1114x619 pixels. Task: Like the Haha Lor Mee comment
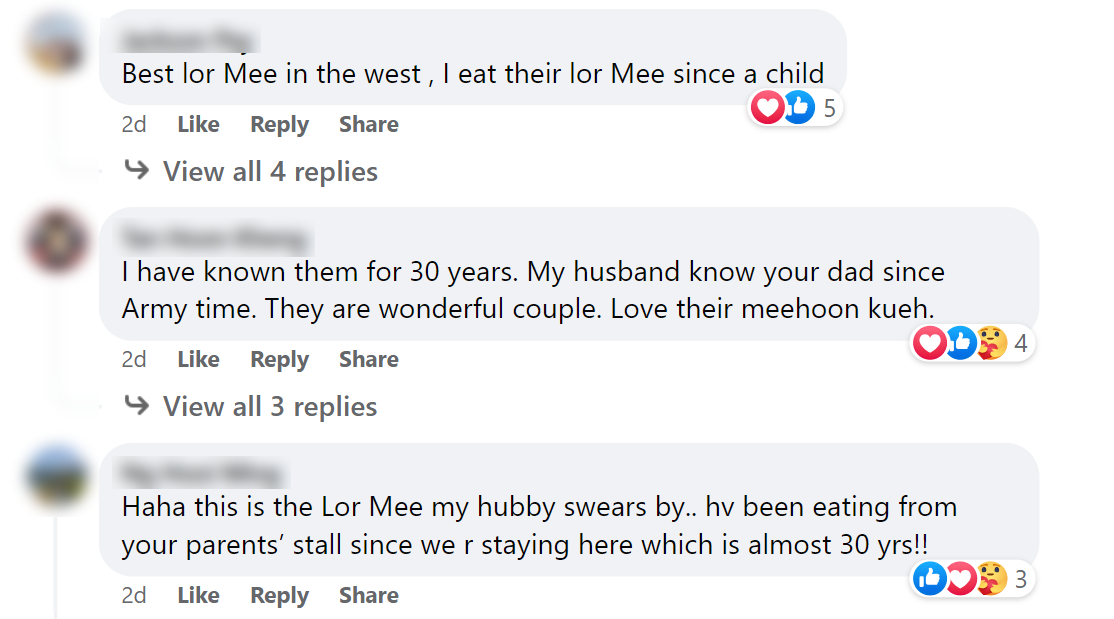click(x=198, y=596)
